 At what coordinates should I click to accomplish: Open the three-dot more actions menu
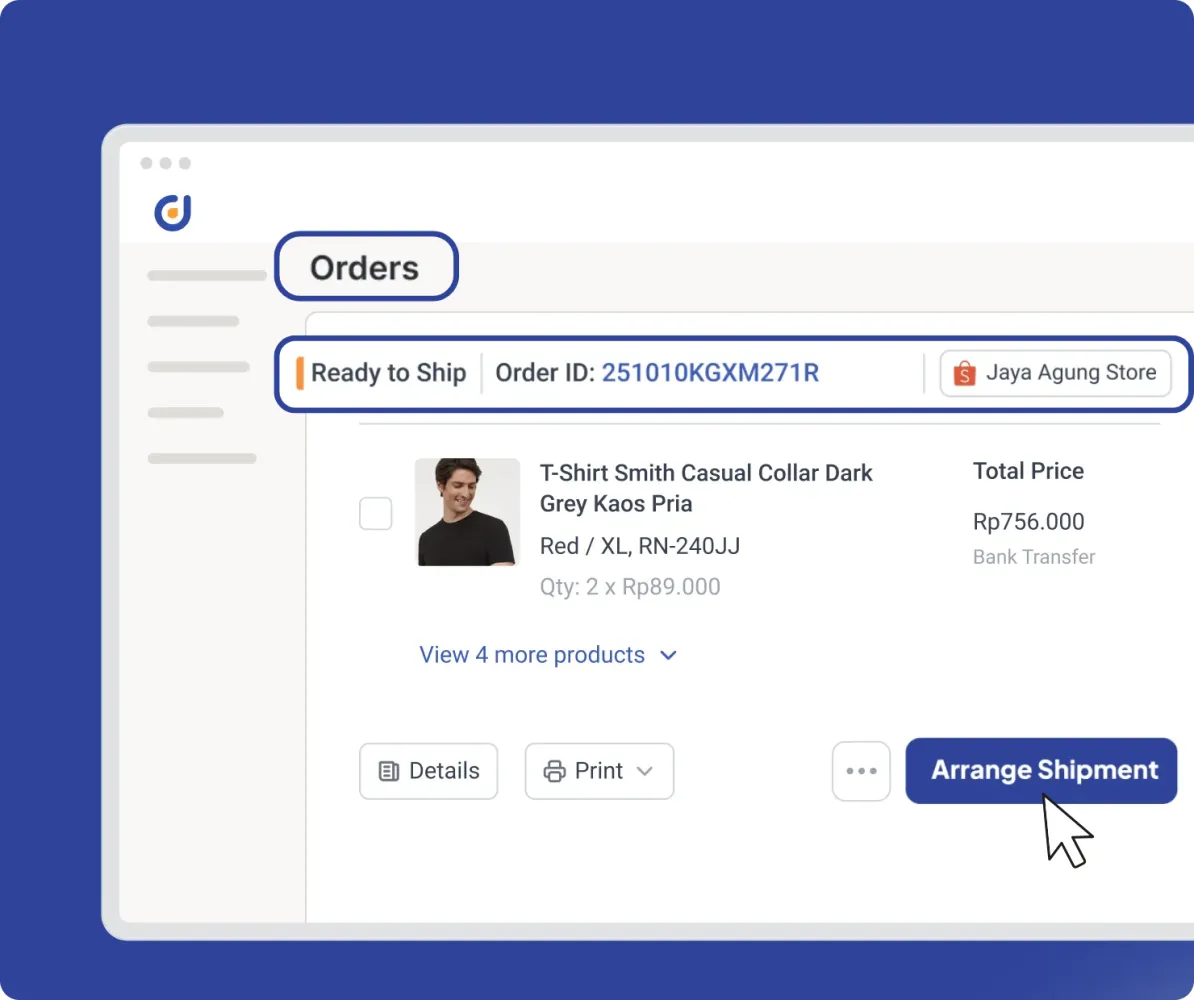pos(861,771)
